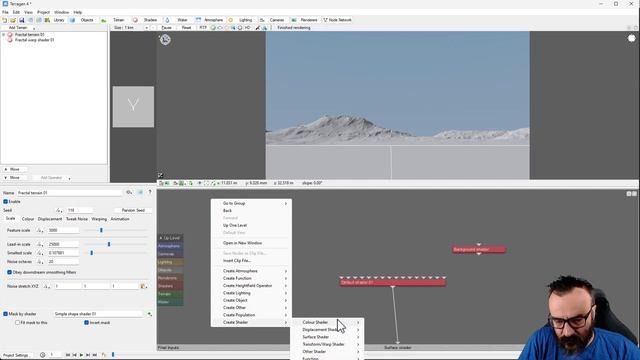Select the Background shader node

pos(479,249)
